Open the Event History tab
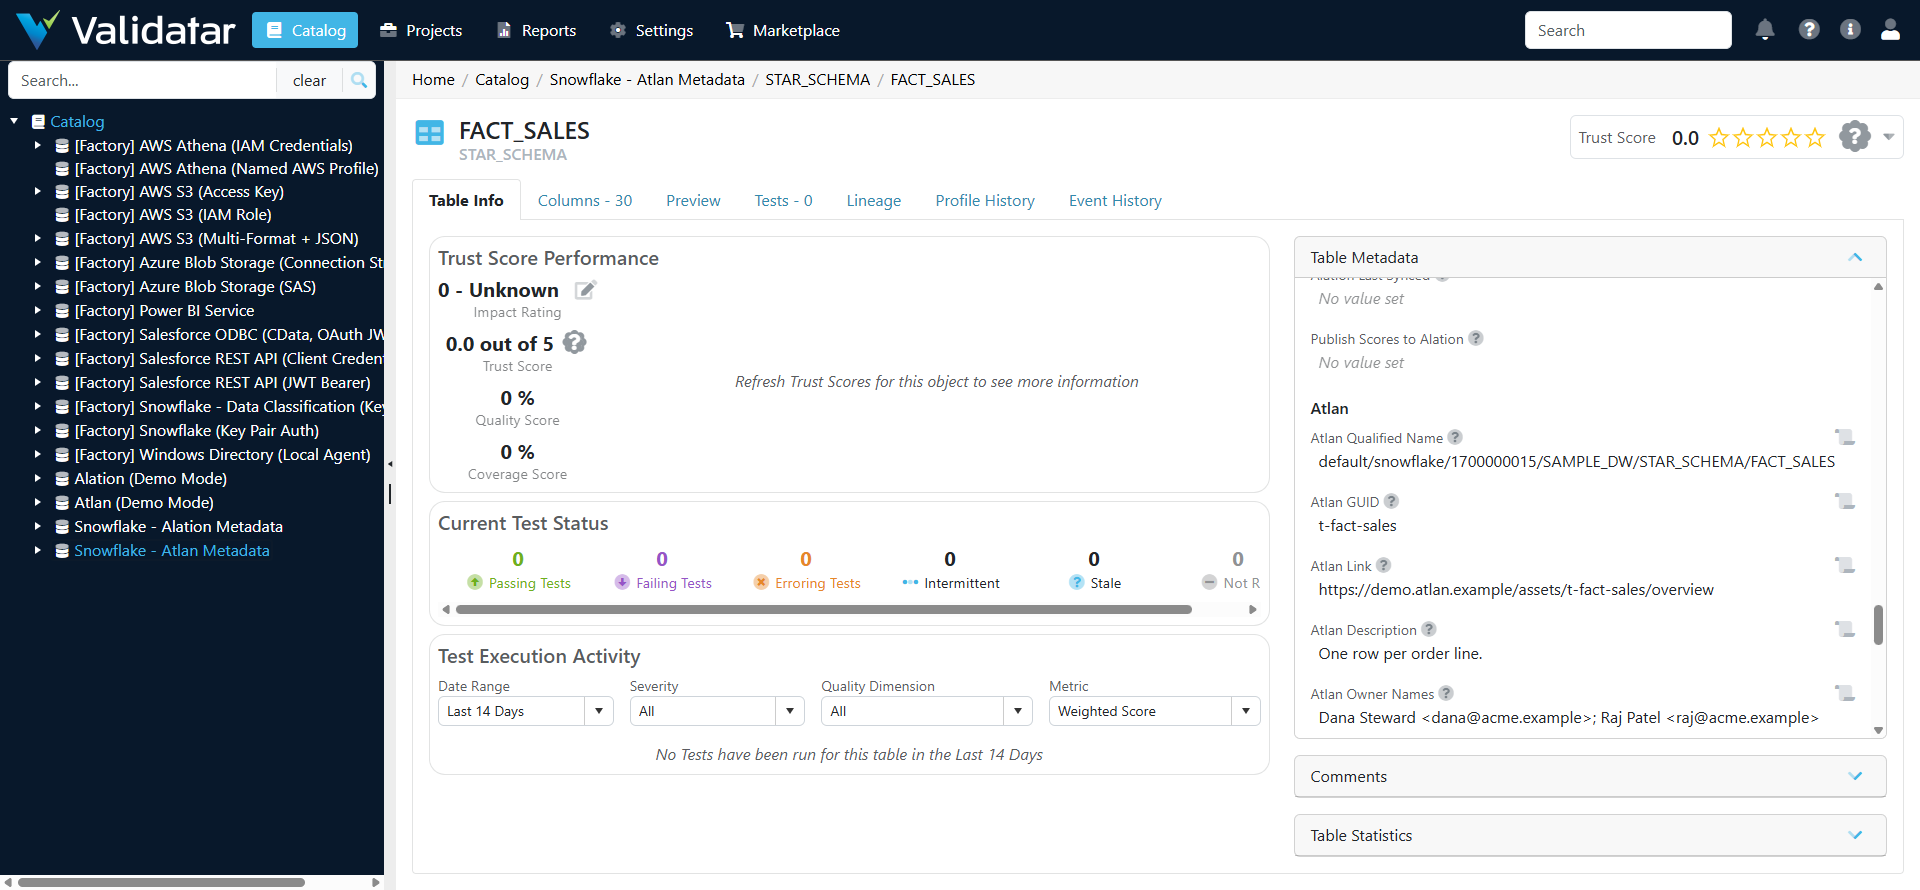Viewport: 1920px width, 890px height. pyautogui.click(x=1115, y=200)
